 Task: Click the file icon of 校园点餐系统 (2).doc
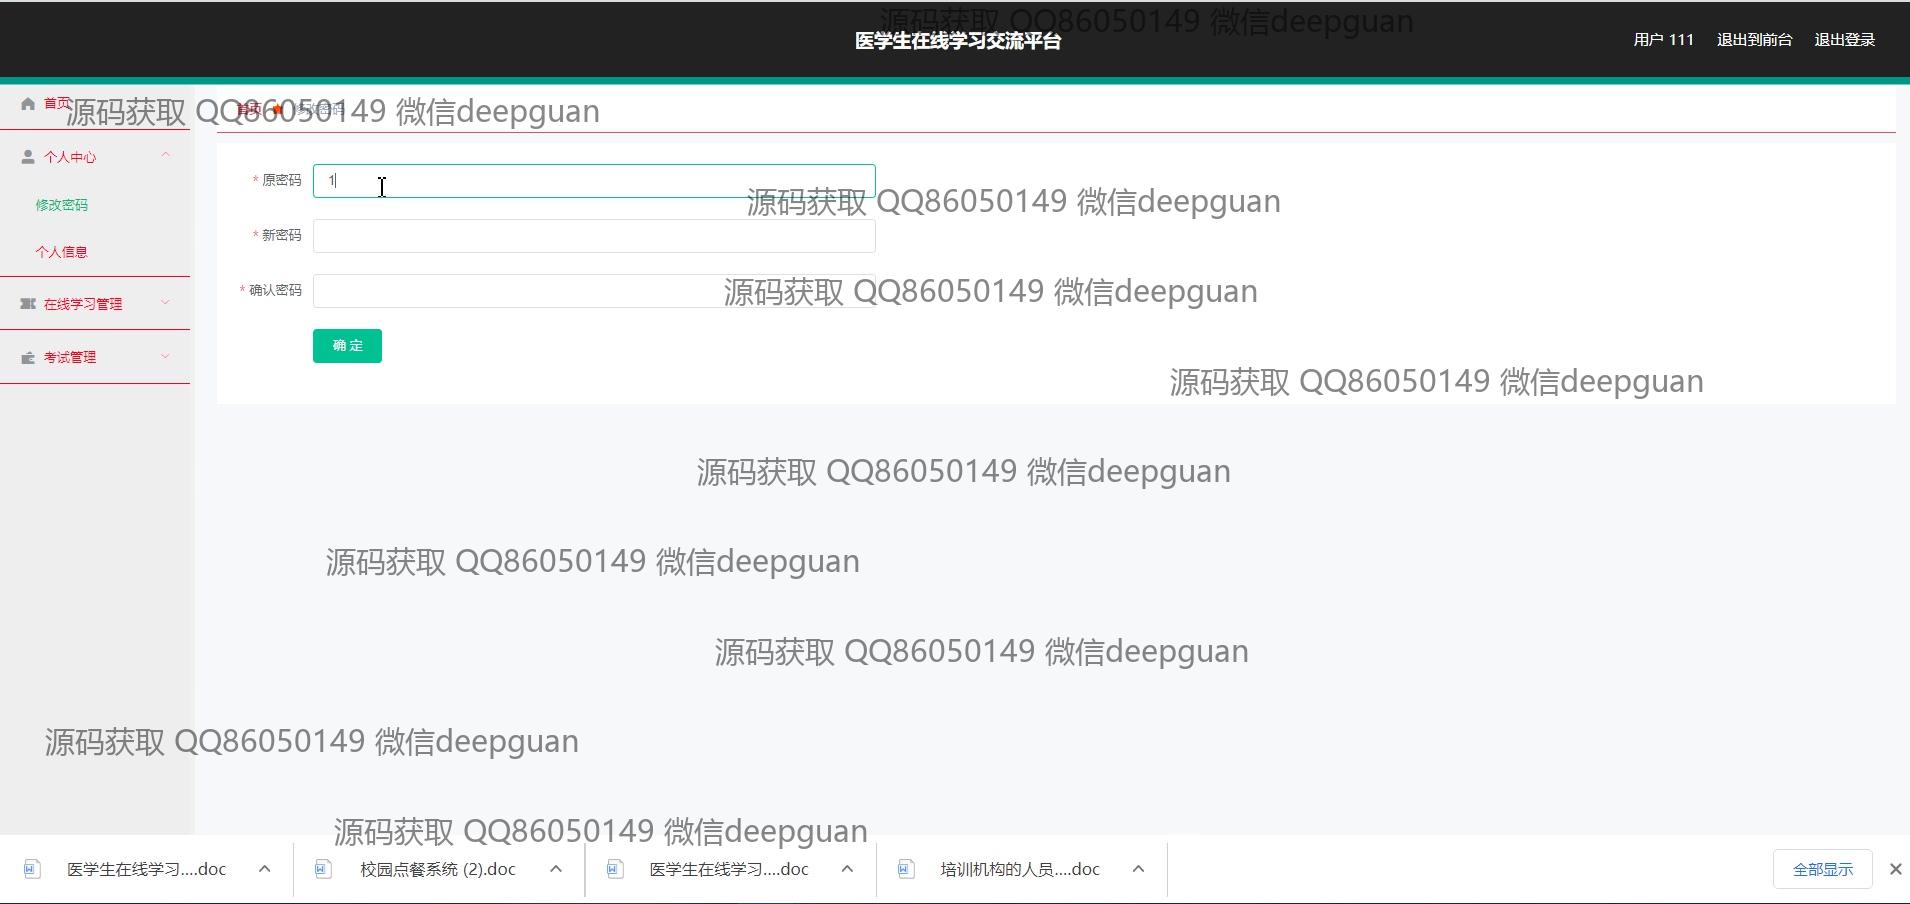click(x=323, y=869)
